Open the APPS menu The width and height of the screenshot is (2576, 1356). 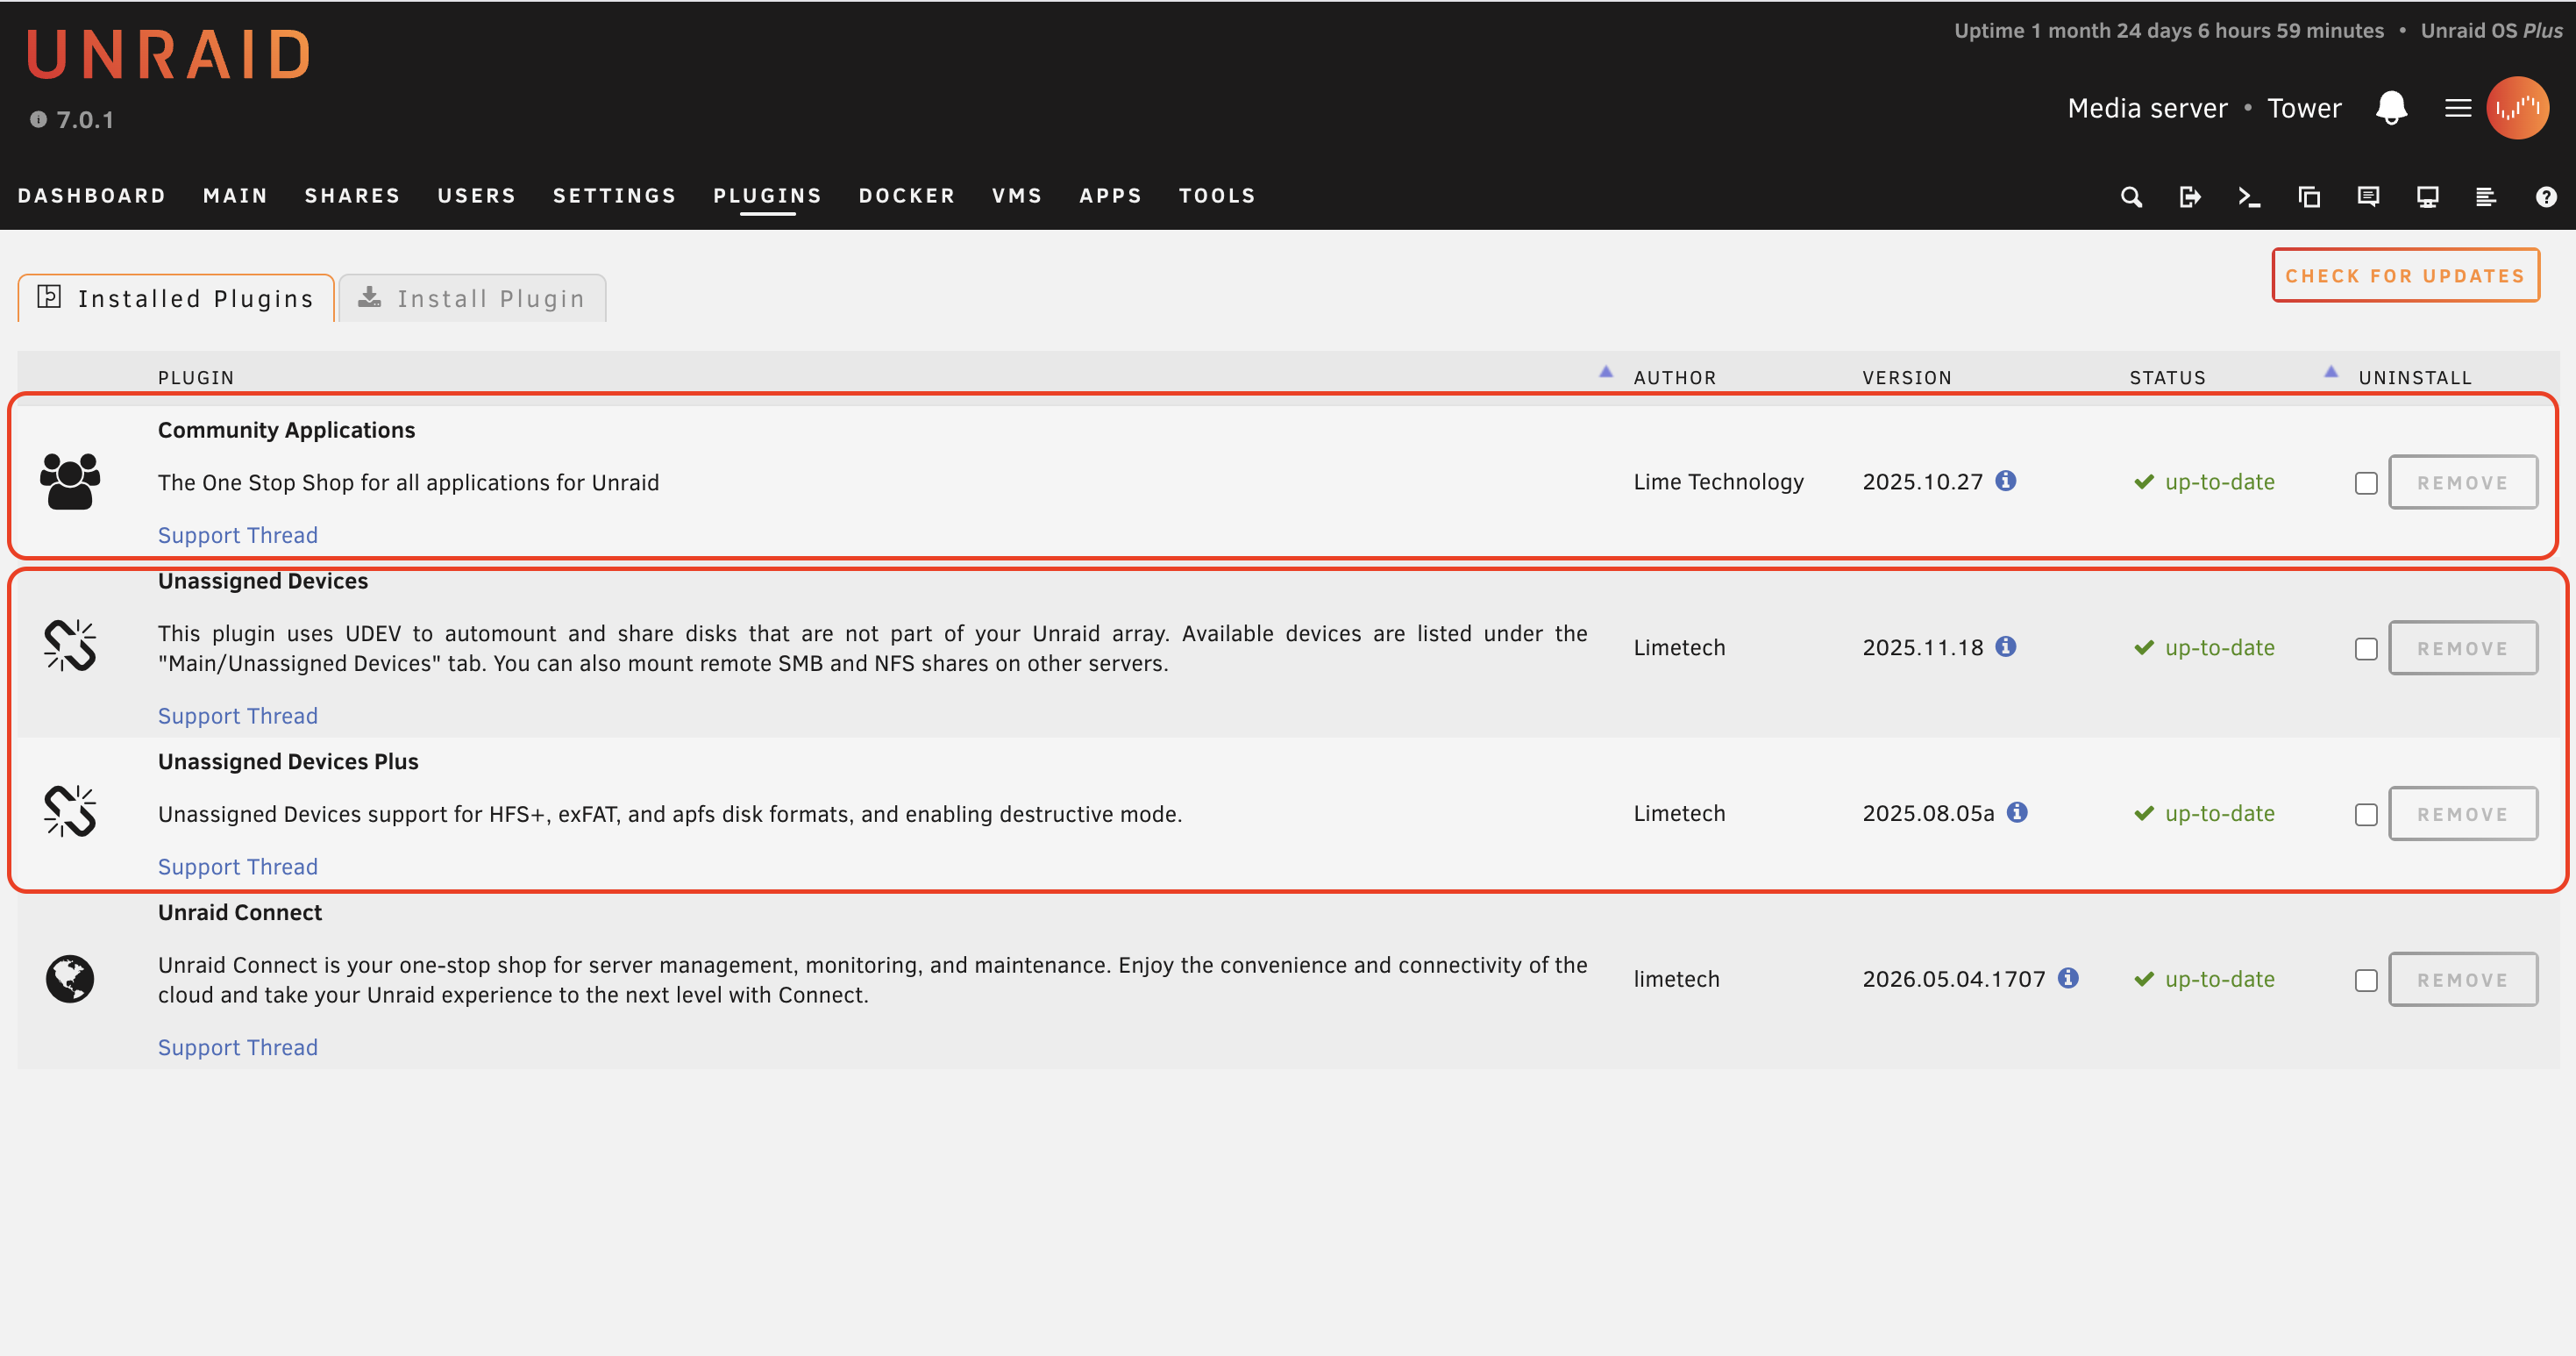1110,196
